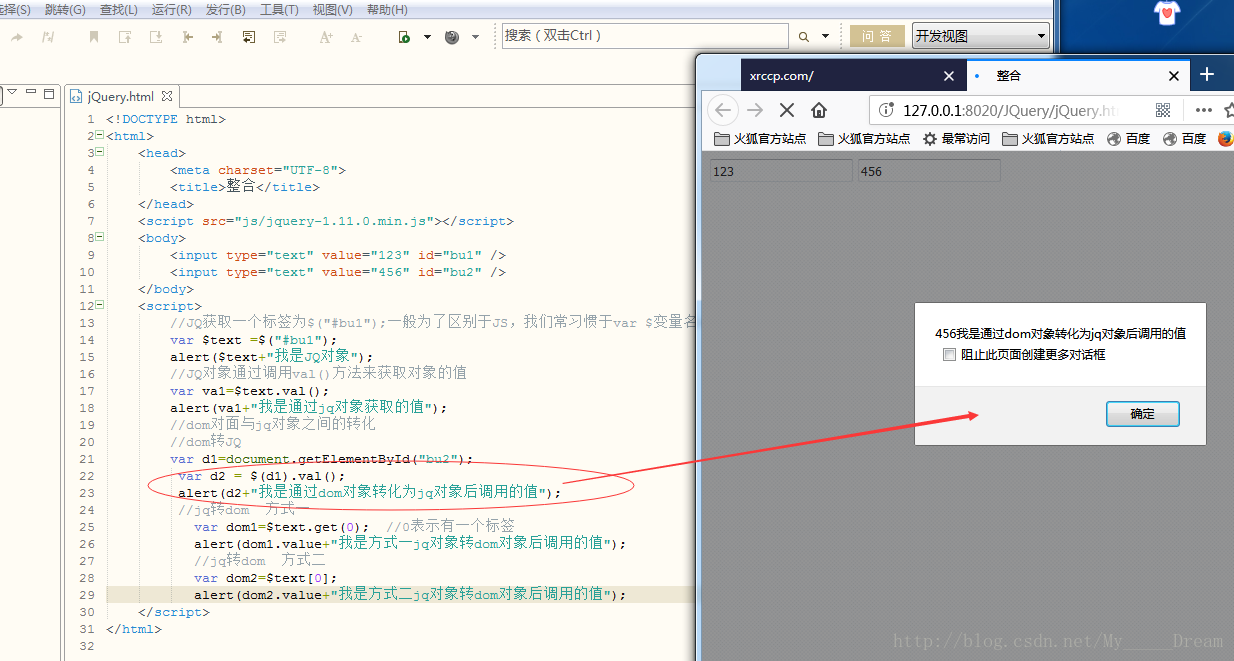Click the Firefox address bar URL
Image resolution: width=1234 pixels, height=661 pixels.
tap(1009, 110)
